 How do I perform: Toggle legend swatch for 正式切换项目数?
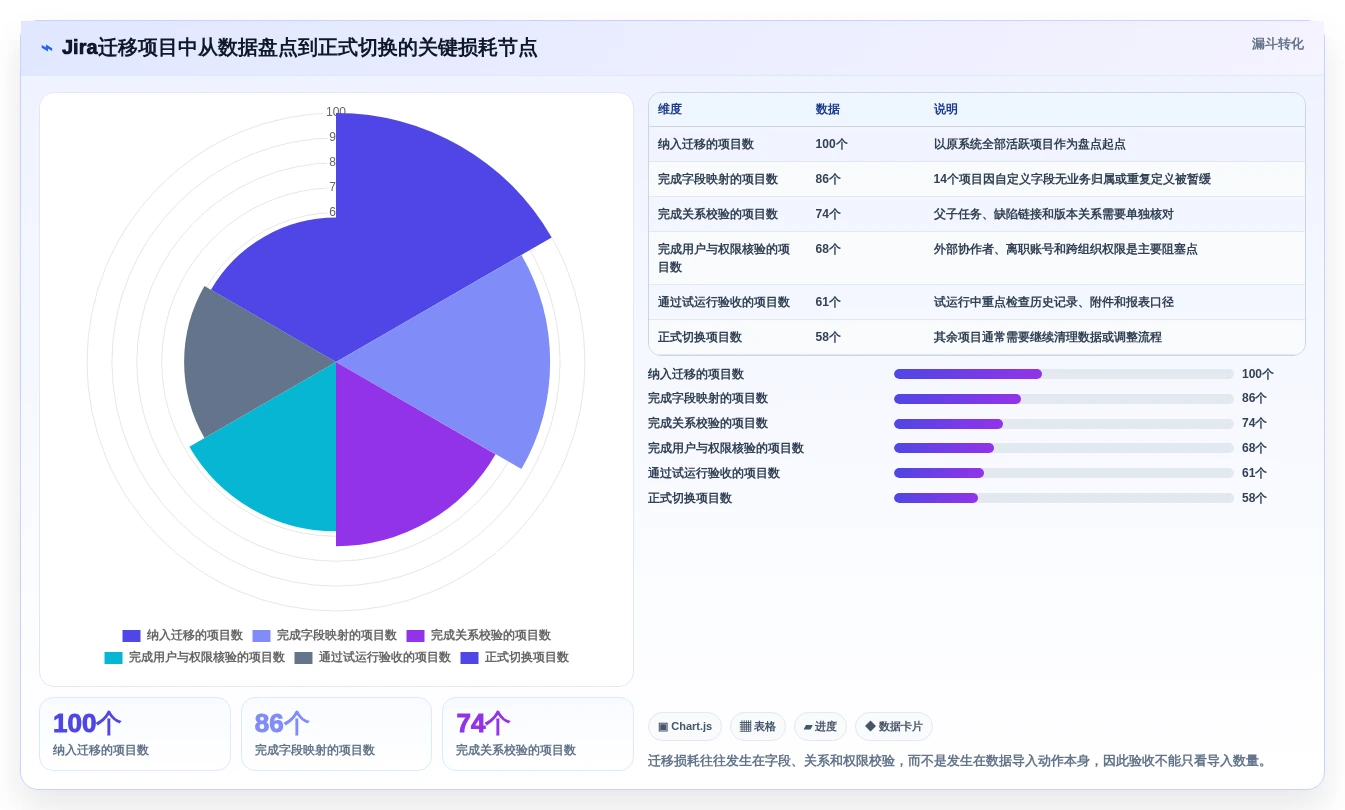(469, 658)
